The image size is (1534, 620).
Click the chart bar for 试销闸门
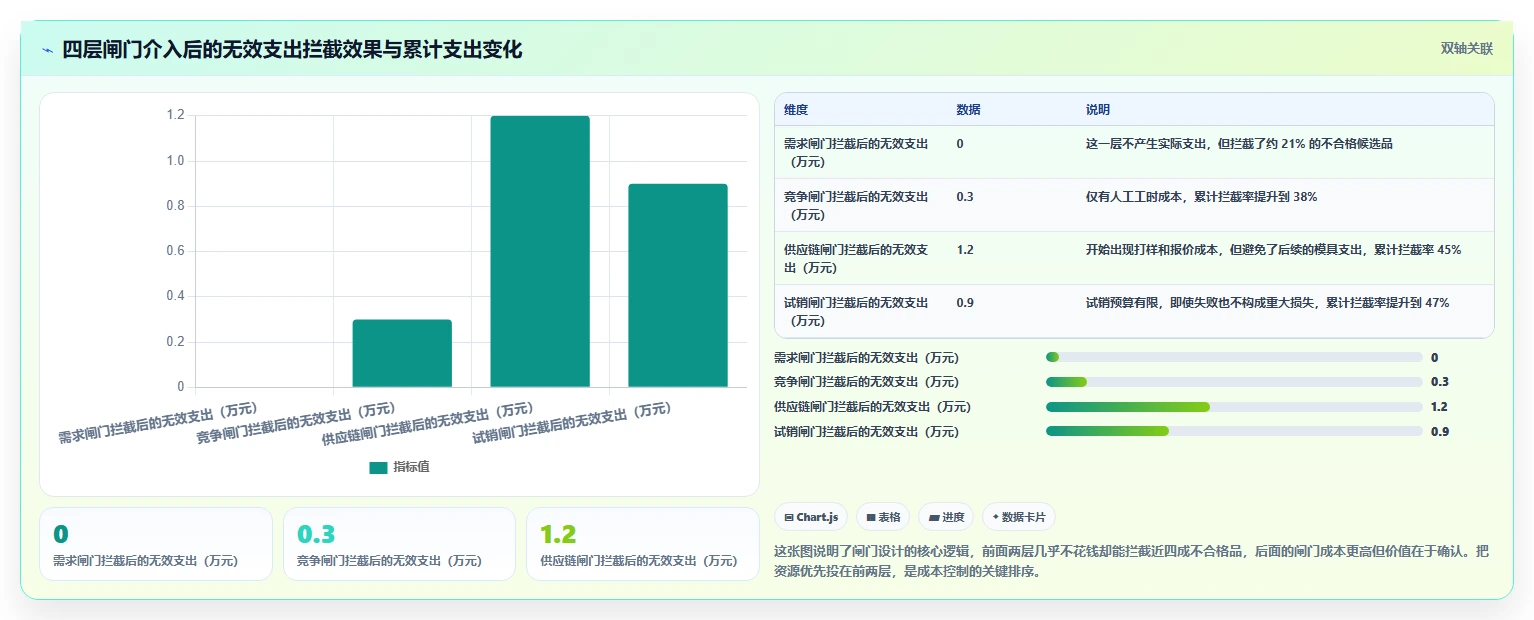point(678,285)
